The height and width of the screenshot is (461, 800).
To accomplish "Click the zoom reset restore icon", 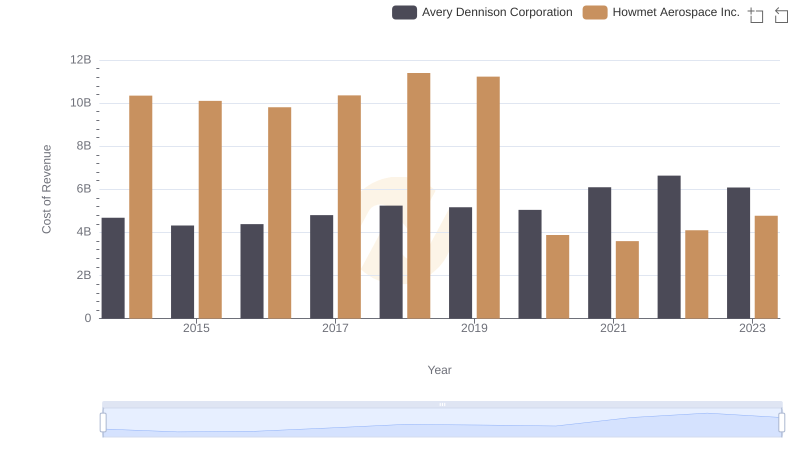I will click(x=781, y=15).
